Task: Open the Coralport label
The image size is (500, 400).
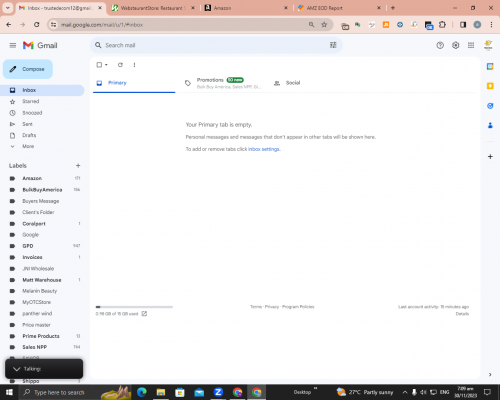Action: [34, 224]
